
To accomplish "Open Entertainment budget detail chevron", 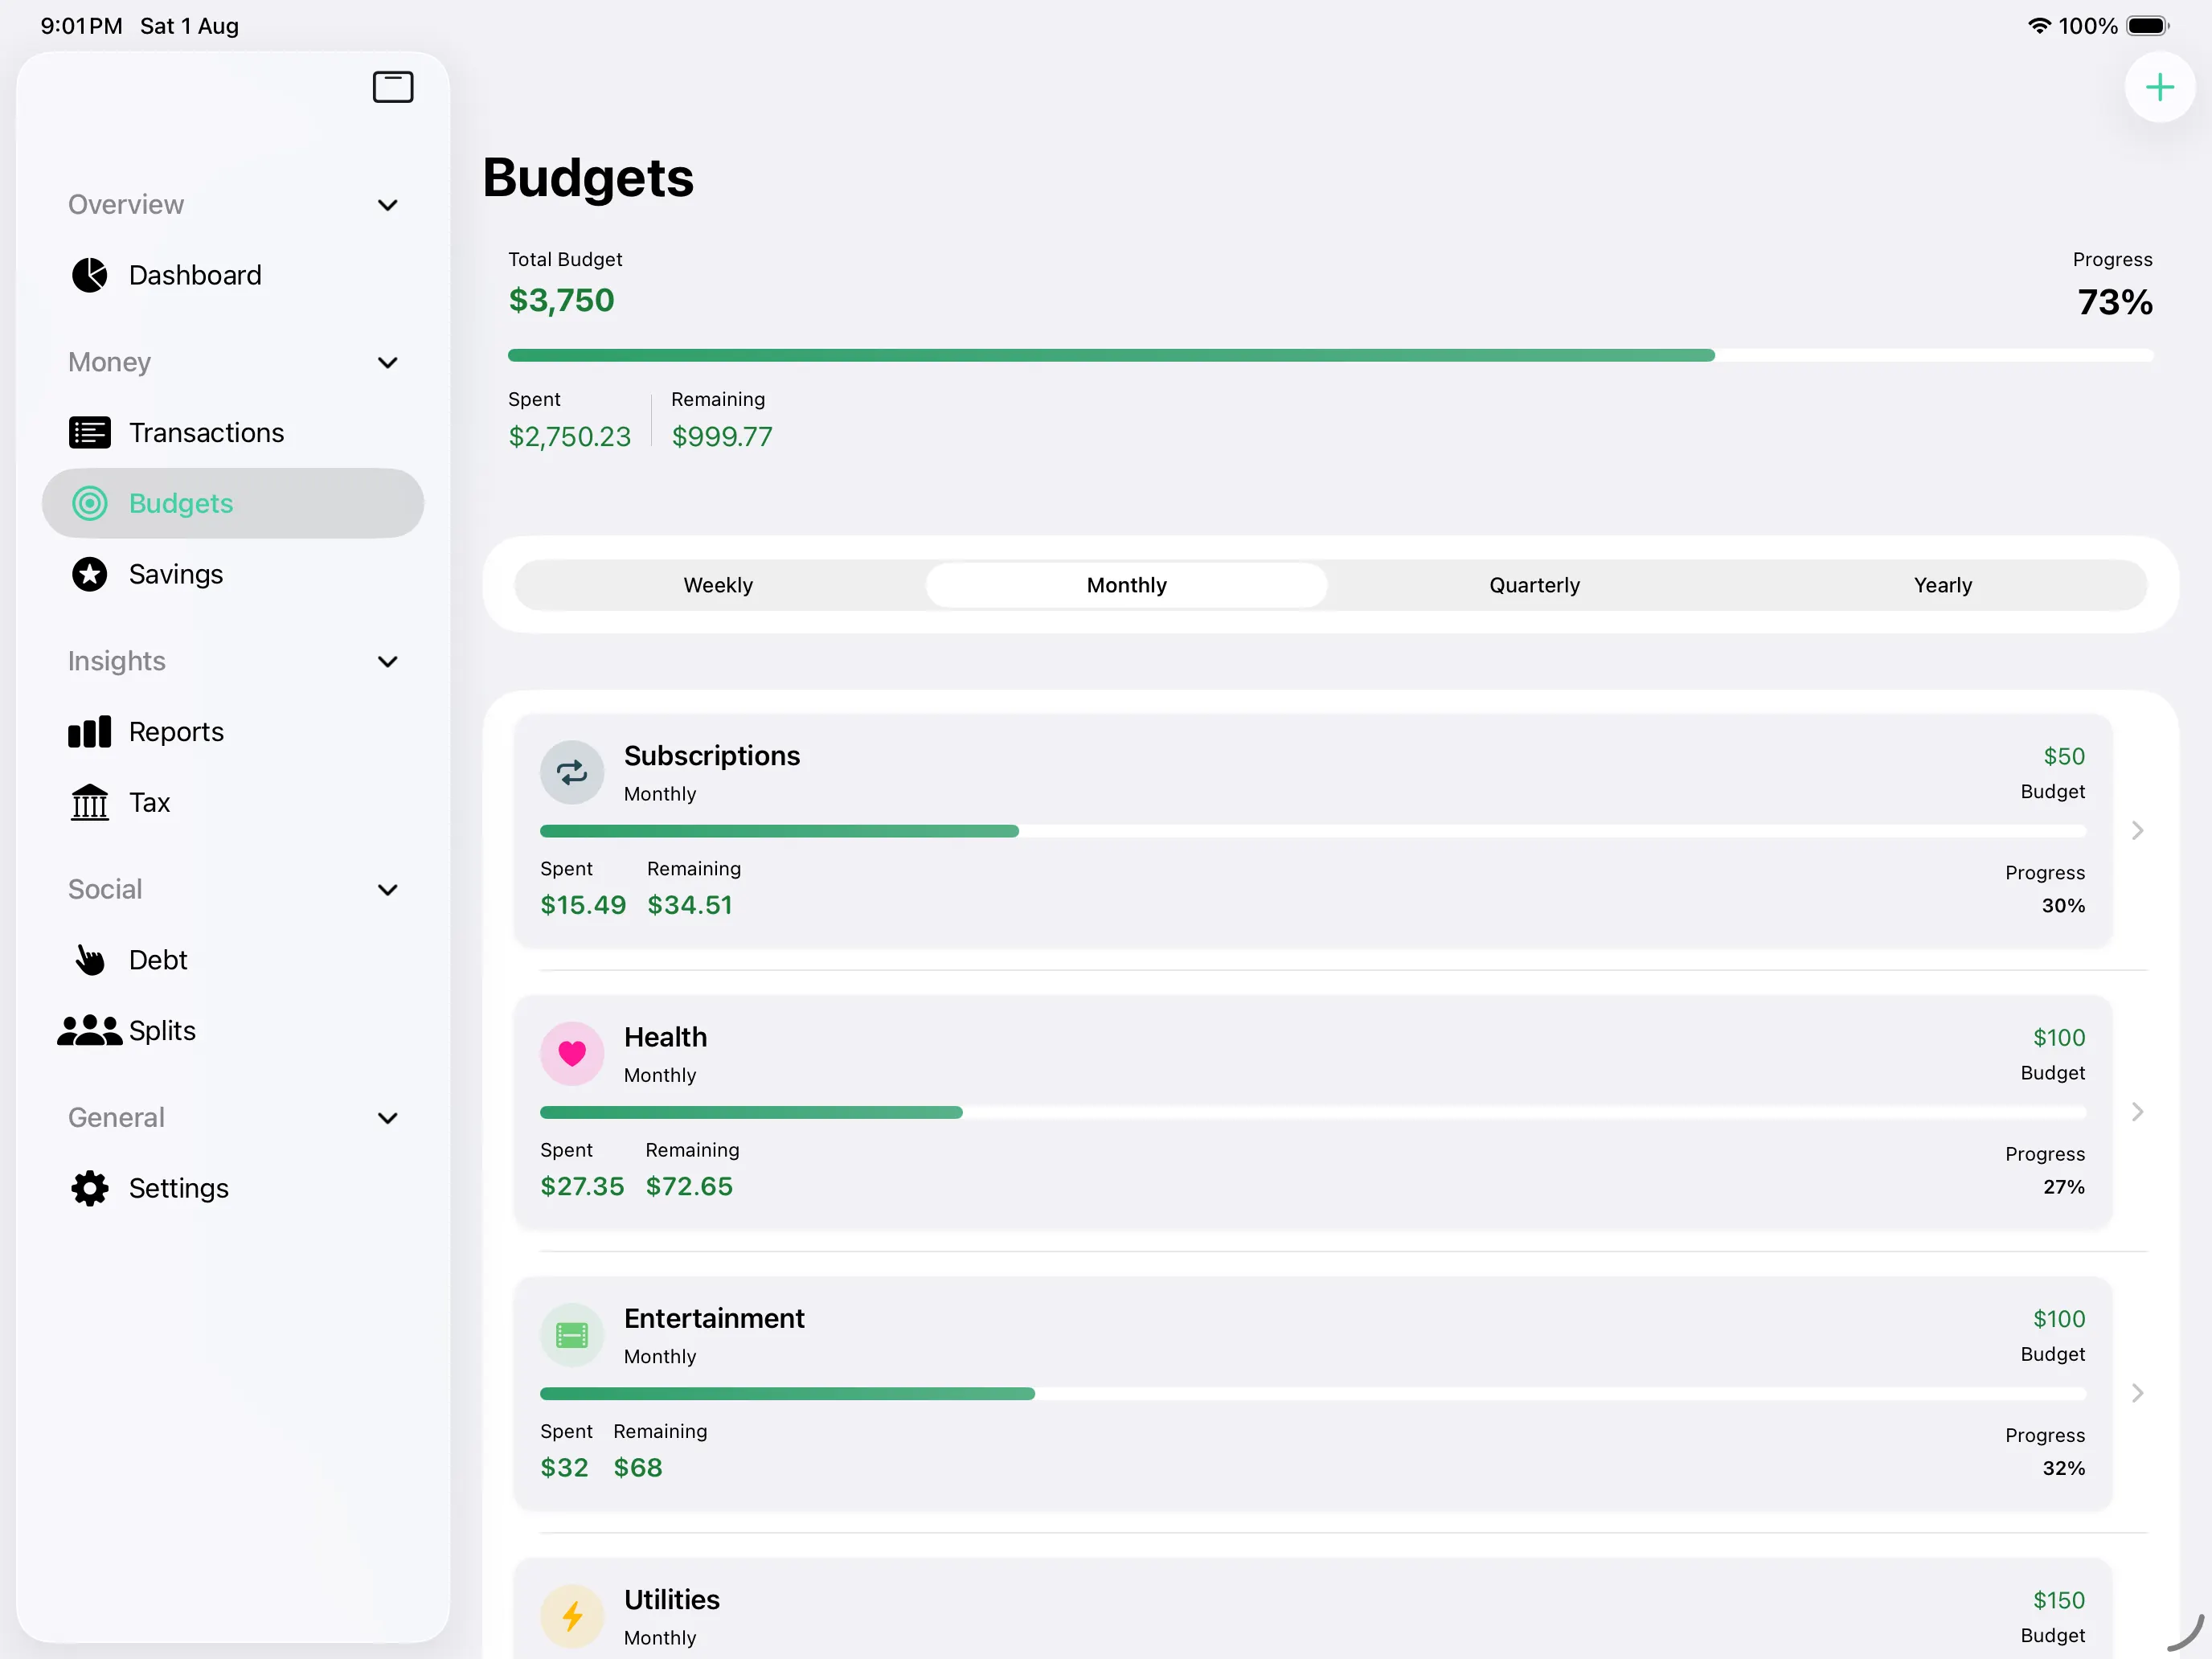I will coord(2138,1393).
